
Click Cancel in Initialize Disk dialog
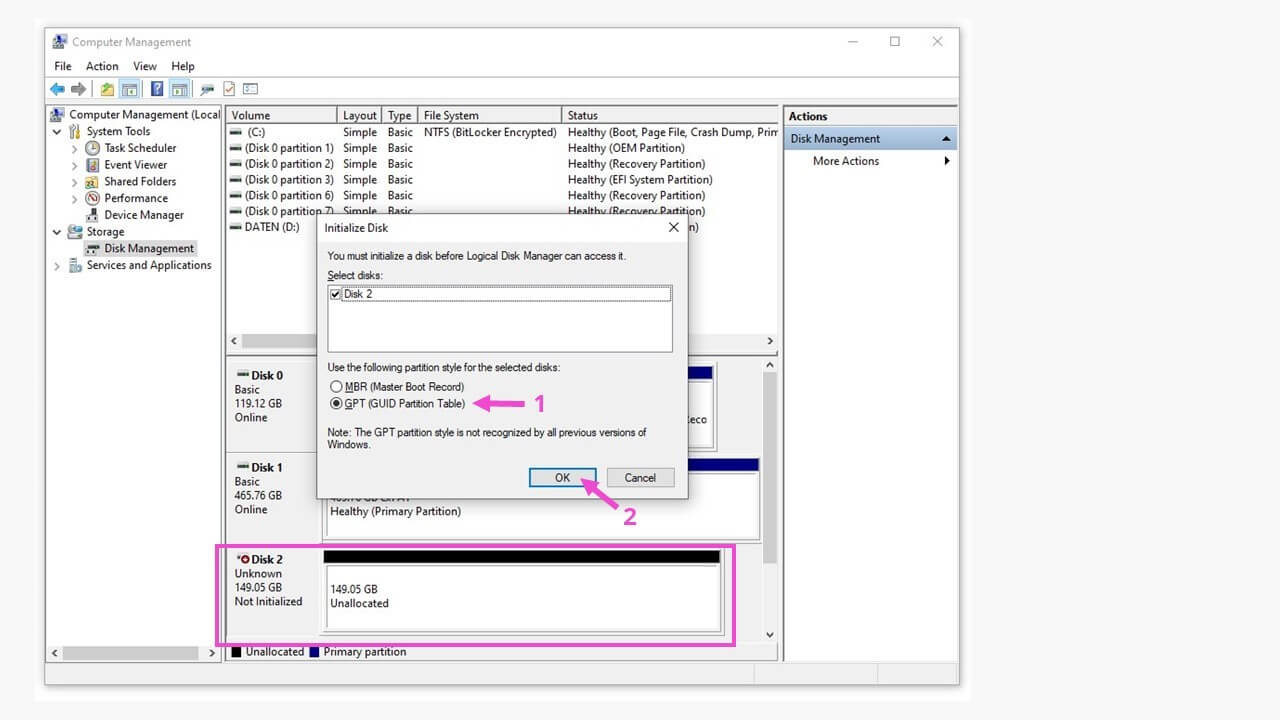click(x=640, y=478)
